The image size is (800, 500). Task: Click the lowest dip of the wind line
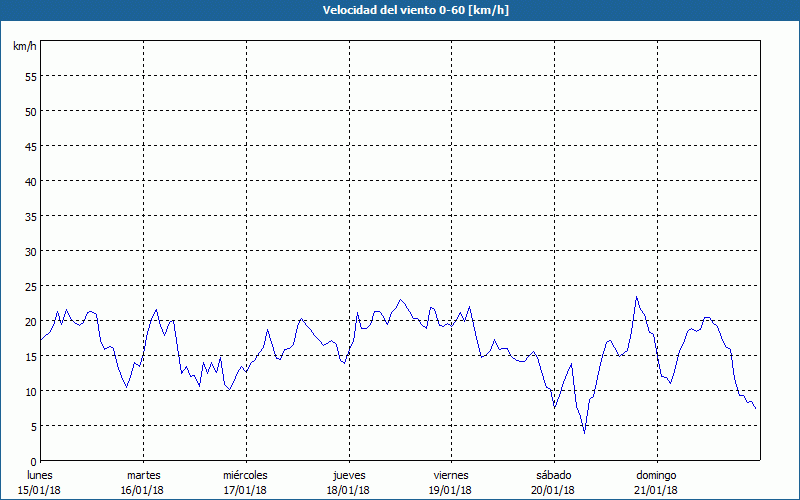pos(584,432)
